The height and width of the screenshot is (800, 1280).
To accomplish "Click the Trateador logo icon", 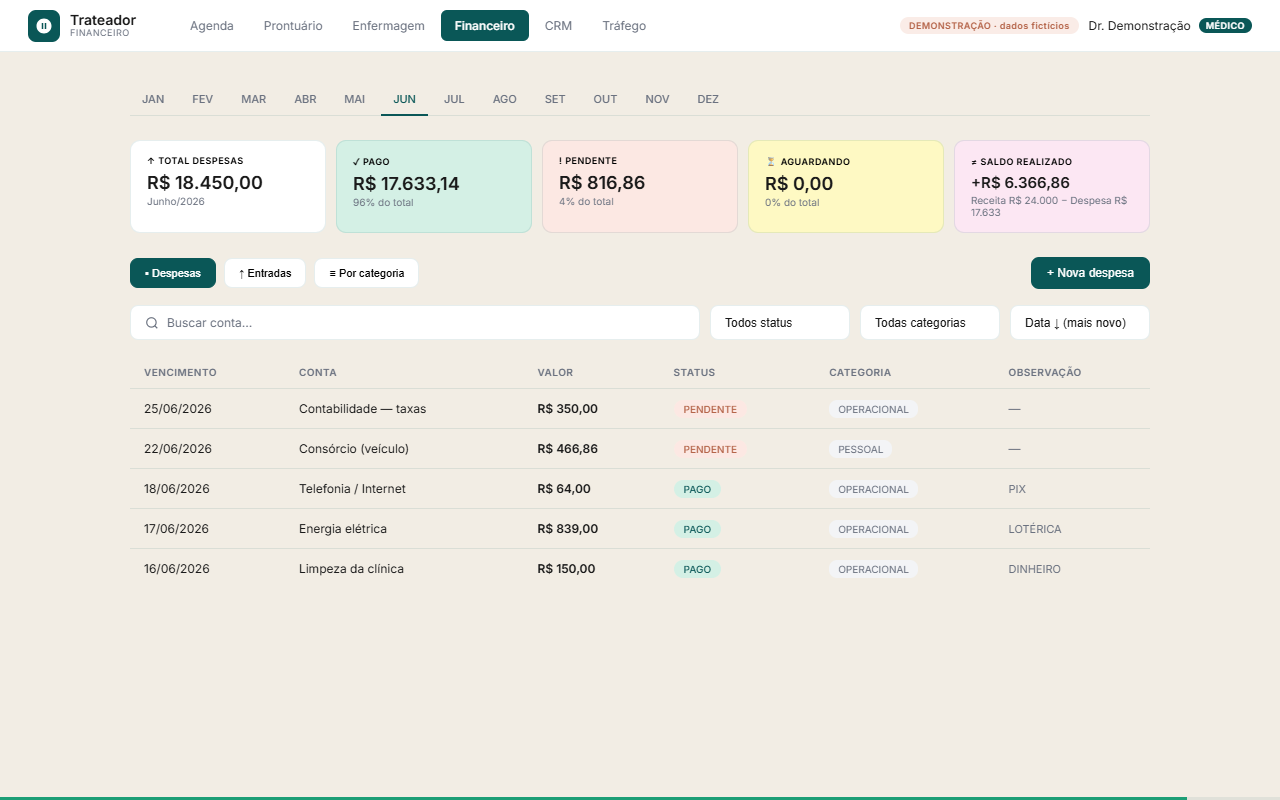I will tap(44, 26).
